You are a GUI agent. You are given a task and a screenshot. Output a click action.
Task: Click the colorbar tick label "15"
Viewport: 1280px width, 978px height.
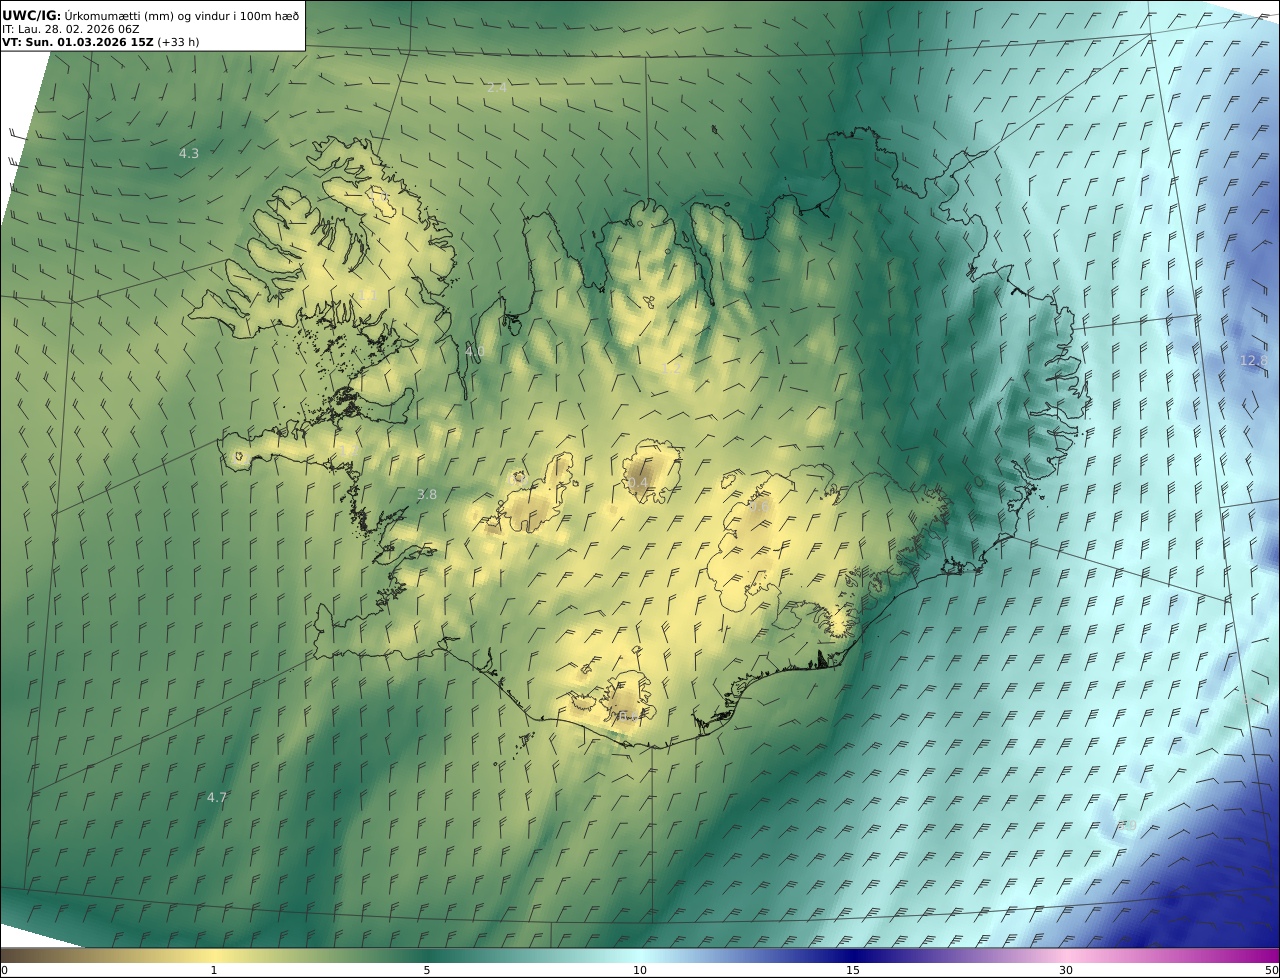853,970
